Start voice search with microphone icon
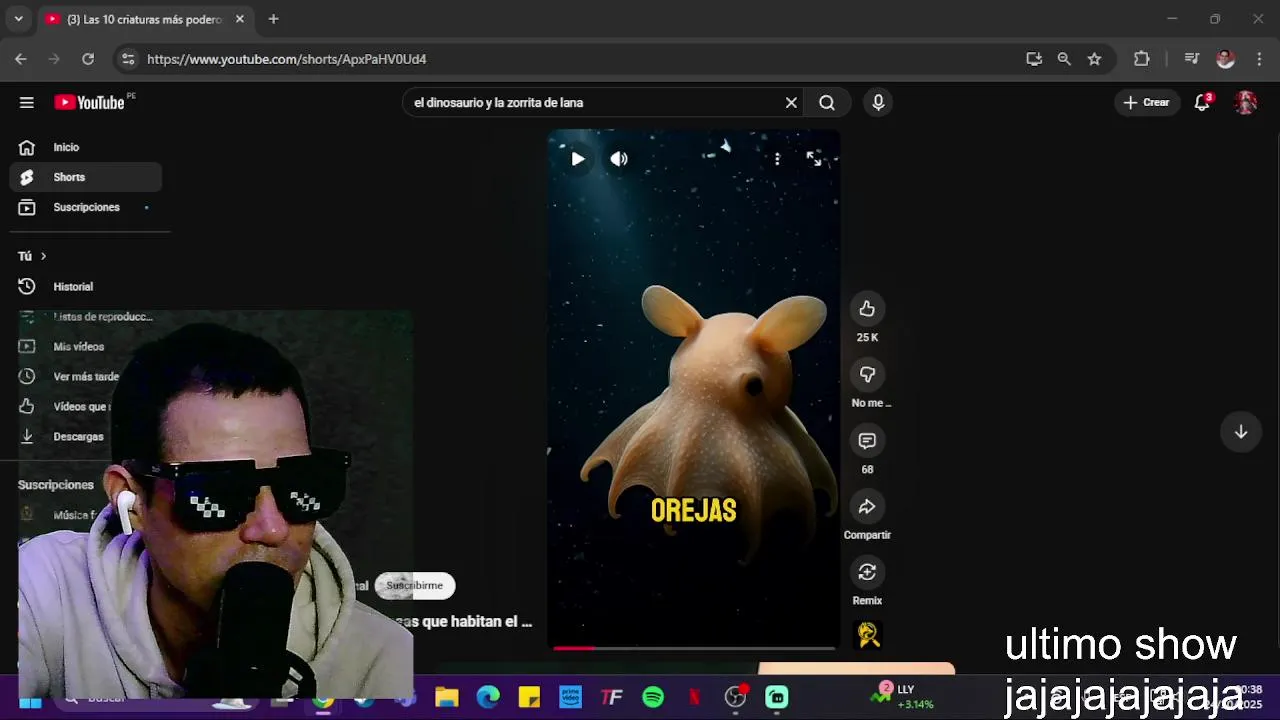 point(878,102)
